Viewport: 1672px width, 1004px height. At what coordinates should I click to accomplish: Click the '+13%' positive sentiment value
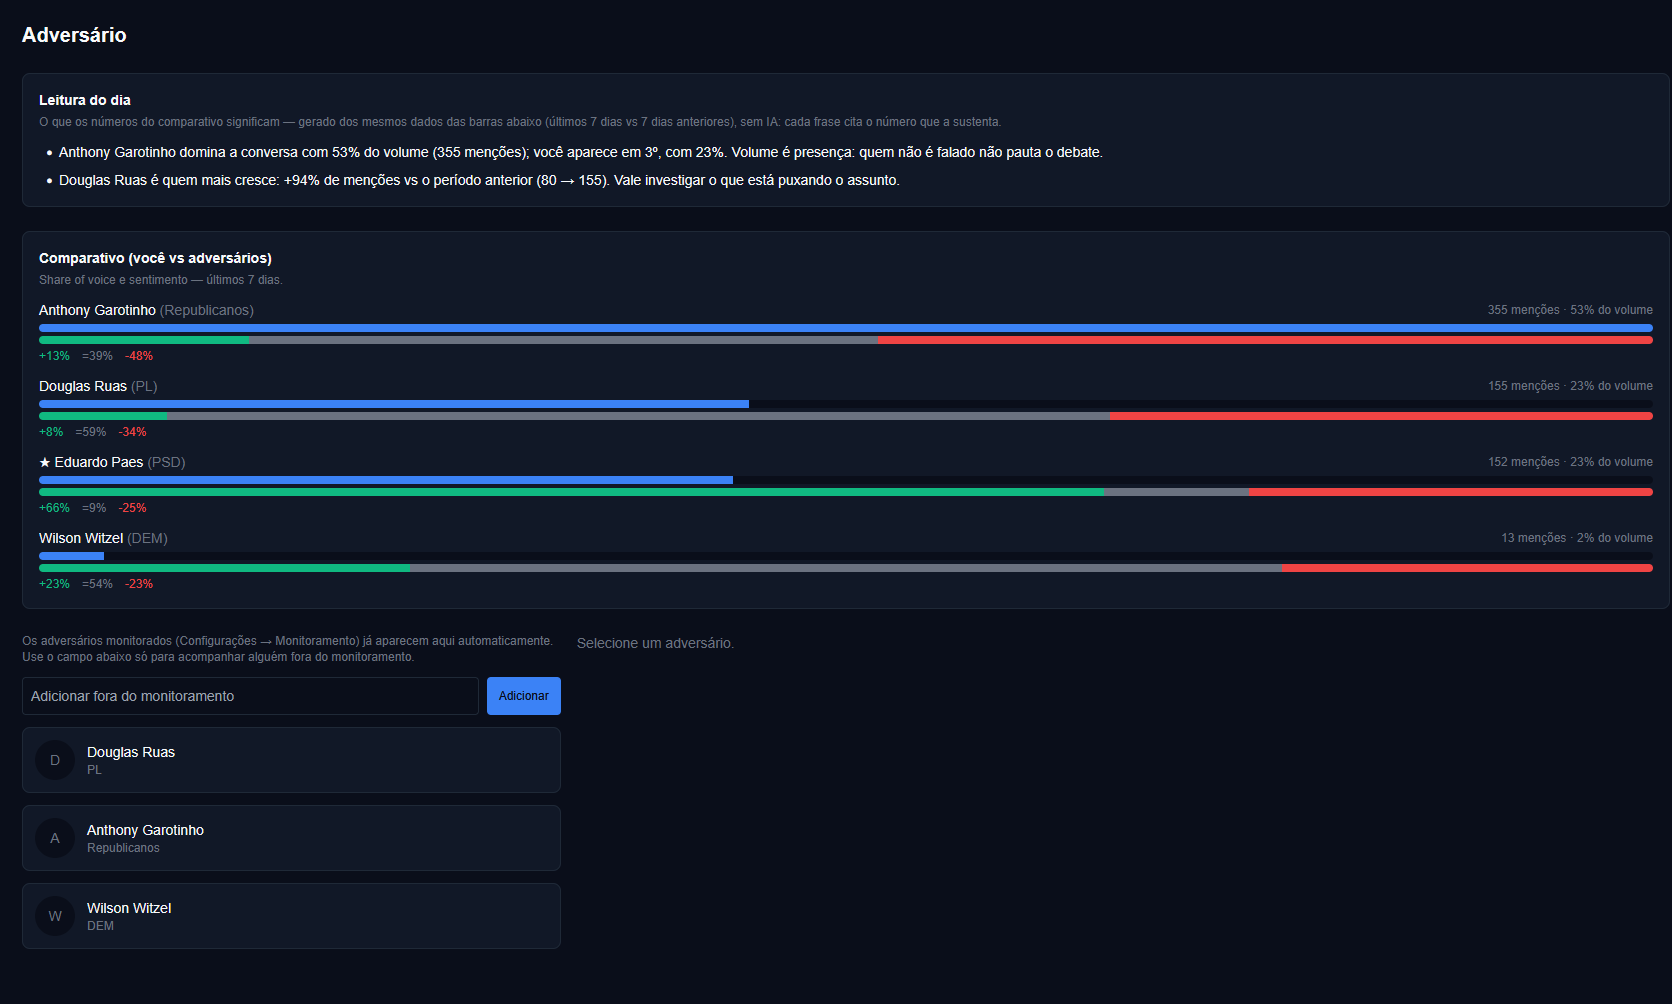(54, 356)
